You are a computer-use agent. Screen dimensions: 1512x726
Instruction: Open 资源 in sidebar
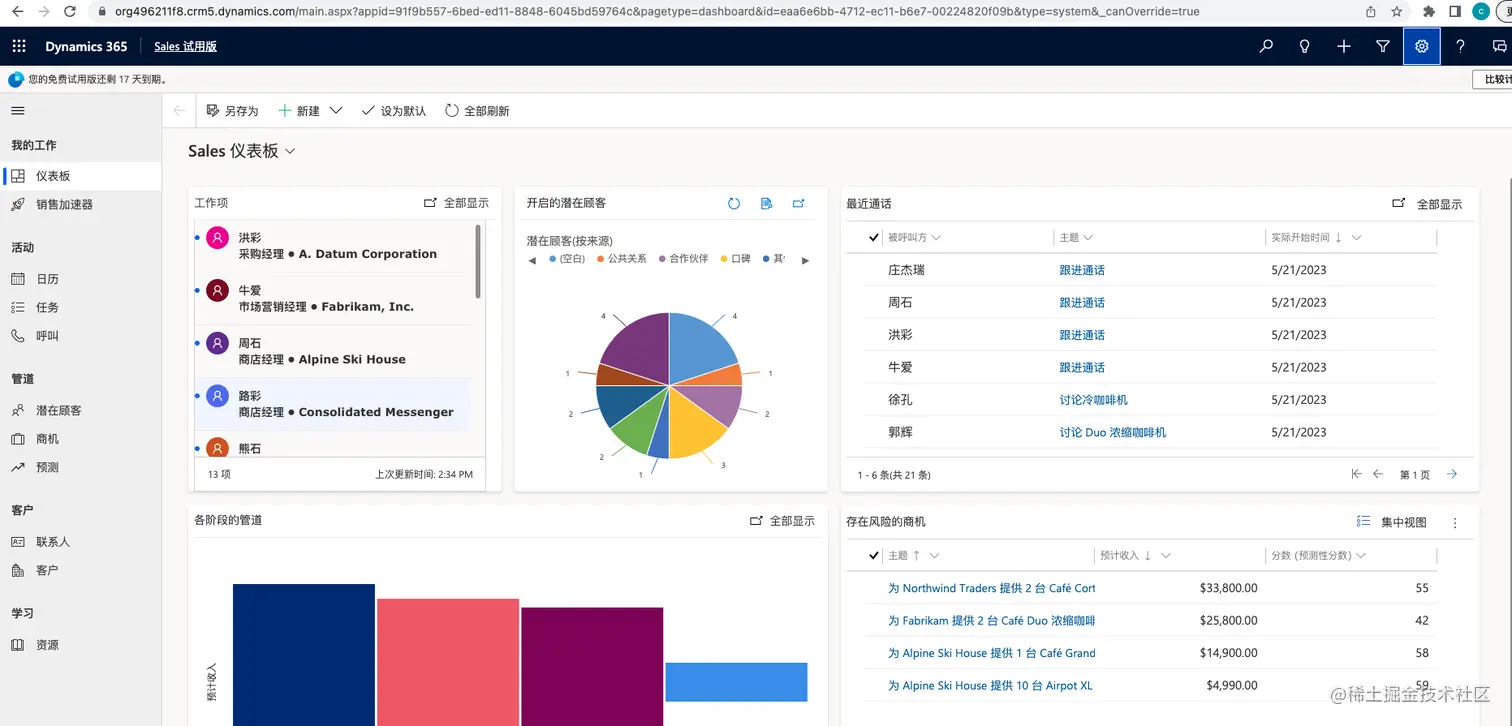tap(81, 645)
